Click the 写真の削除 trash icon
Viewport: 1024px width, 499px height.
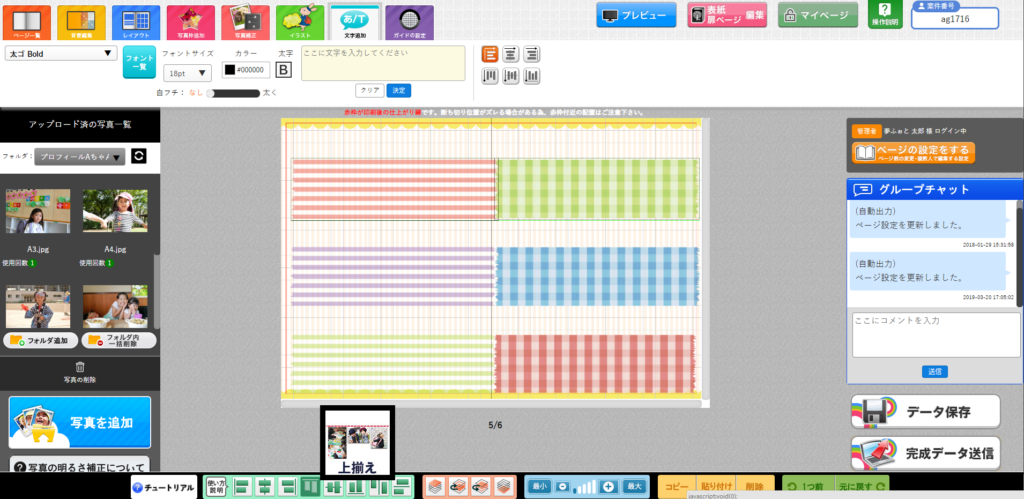coord(80,367)
